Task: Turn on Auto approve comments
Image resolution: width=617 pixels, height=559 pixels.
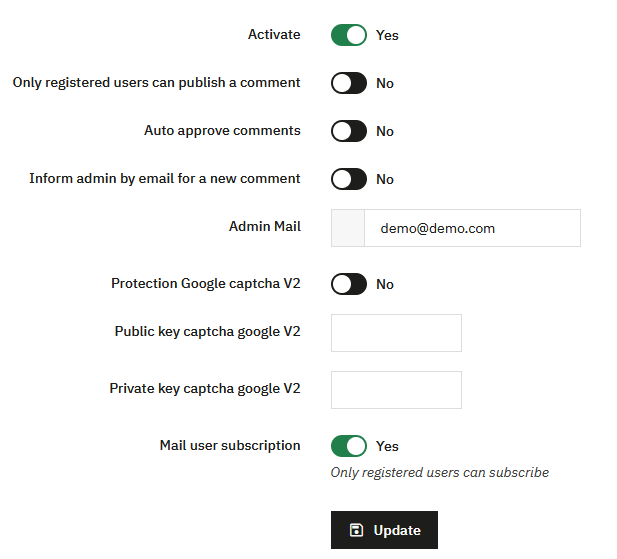Action: point(349,131)
